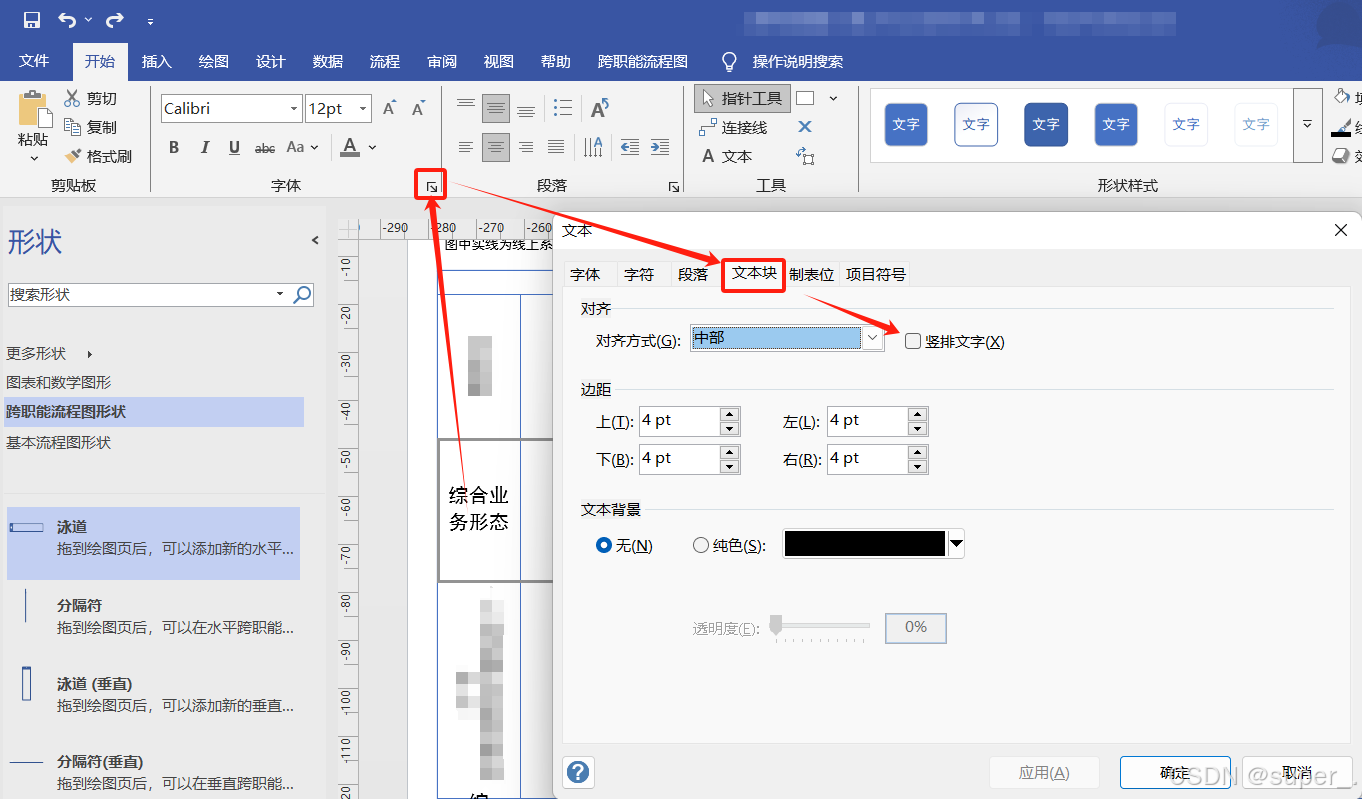1362x799 pixels.
Task: Click the 确定 button
Action: [1175, 772]
